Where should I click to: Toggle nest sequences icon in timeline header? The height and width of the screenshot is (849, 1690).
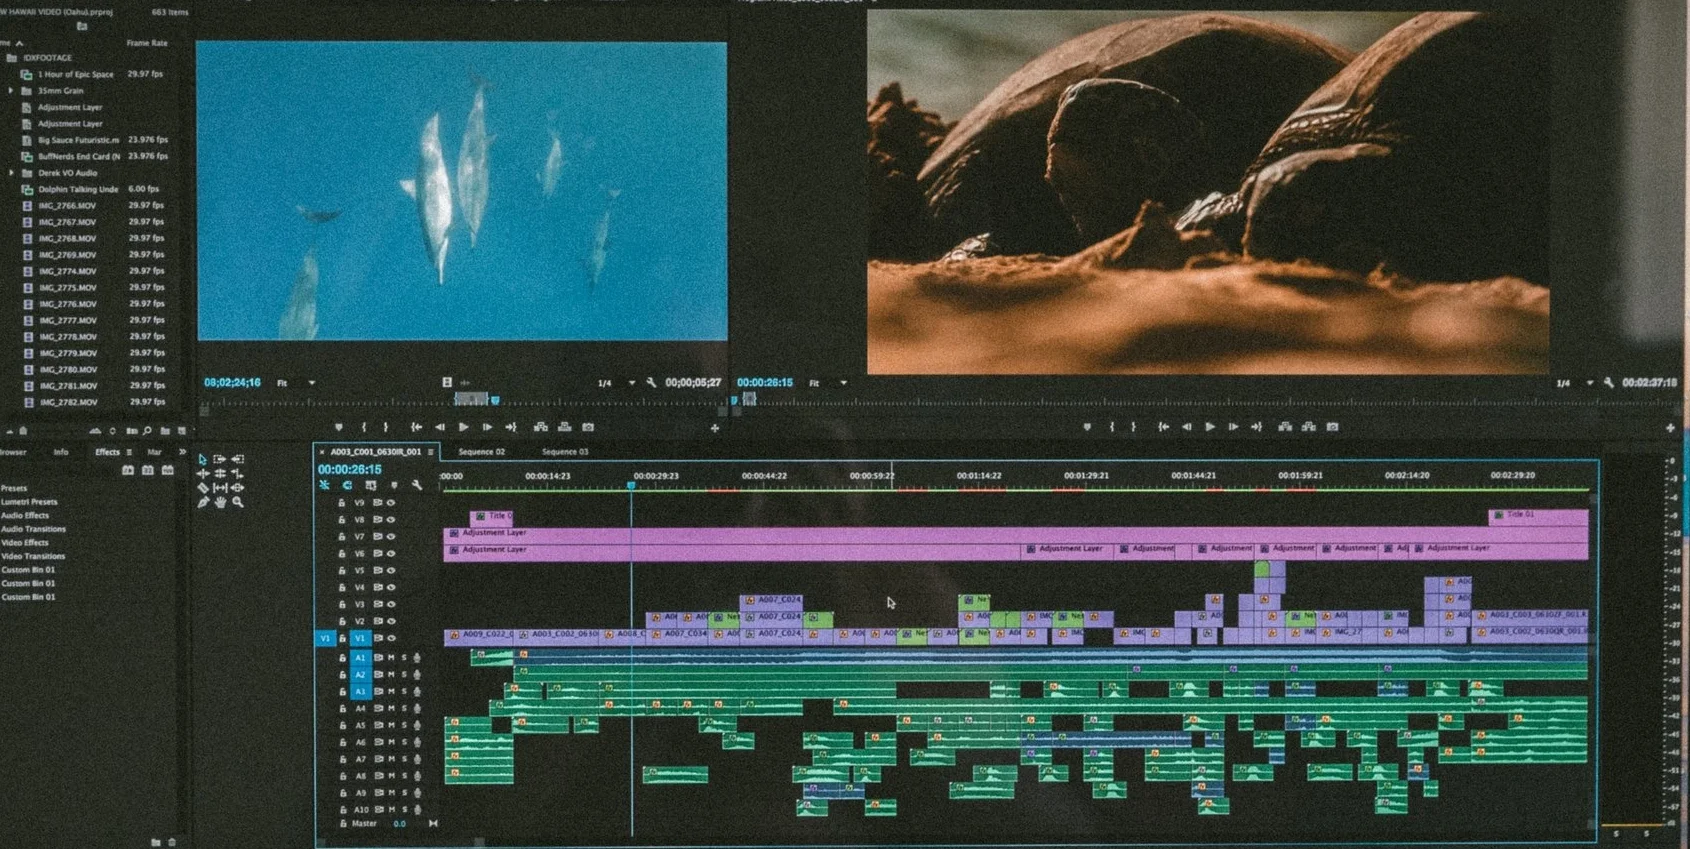pyautogui.click(x=324, y=485)
